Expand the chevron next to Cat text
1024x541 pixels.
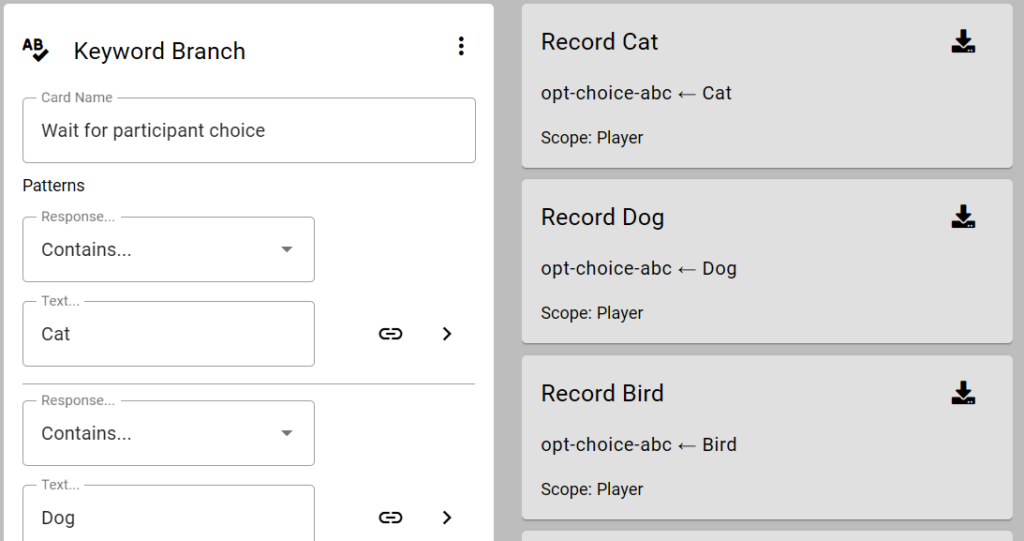tap(447, 334)
